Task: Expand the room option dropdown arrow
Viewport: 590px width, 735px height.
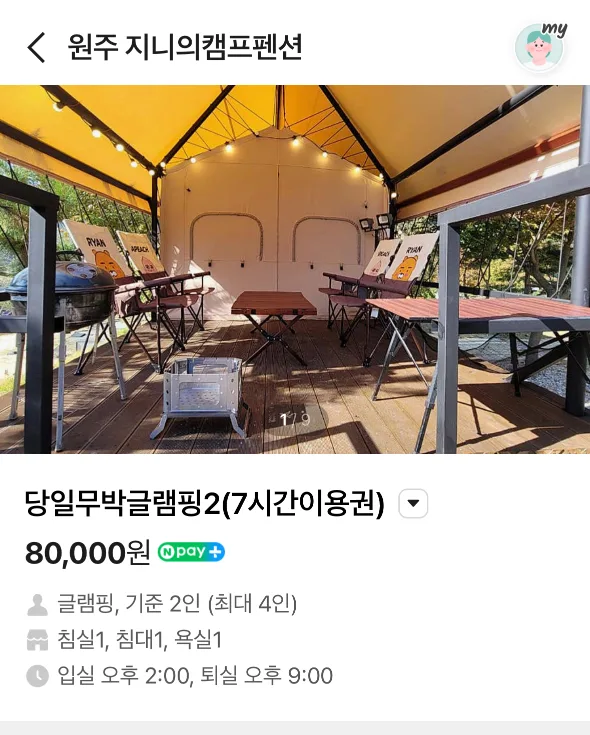Action: [x=413, y=503]
